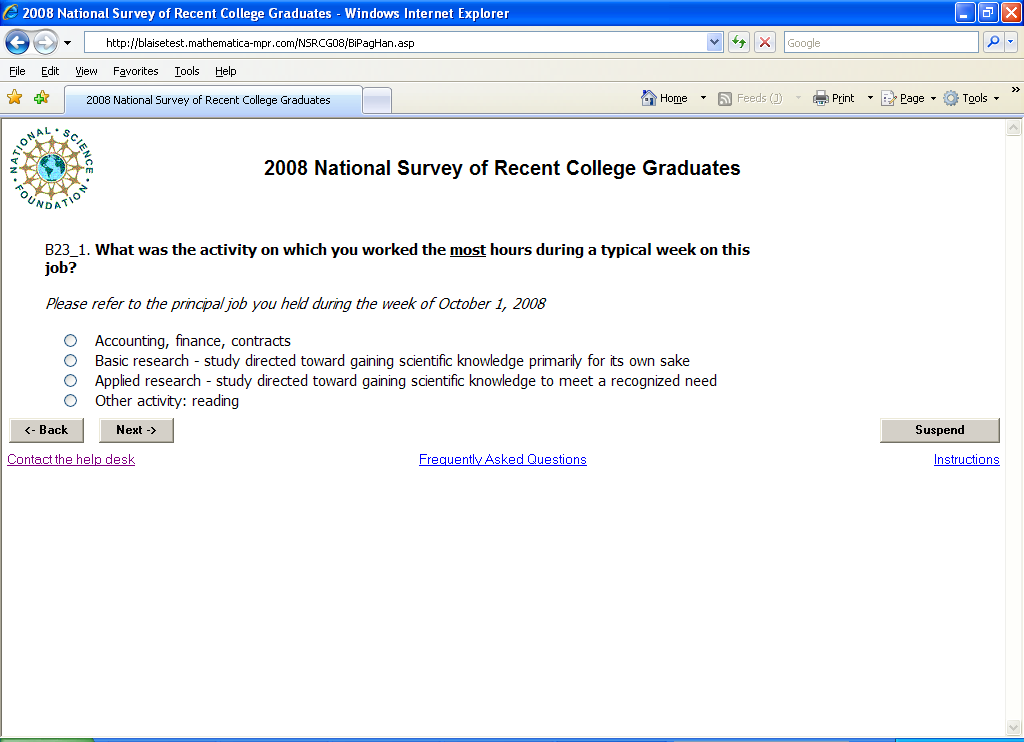Open Contact the help desk link
The image size is (1024, 742).
(71, 459)
